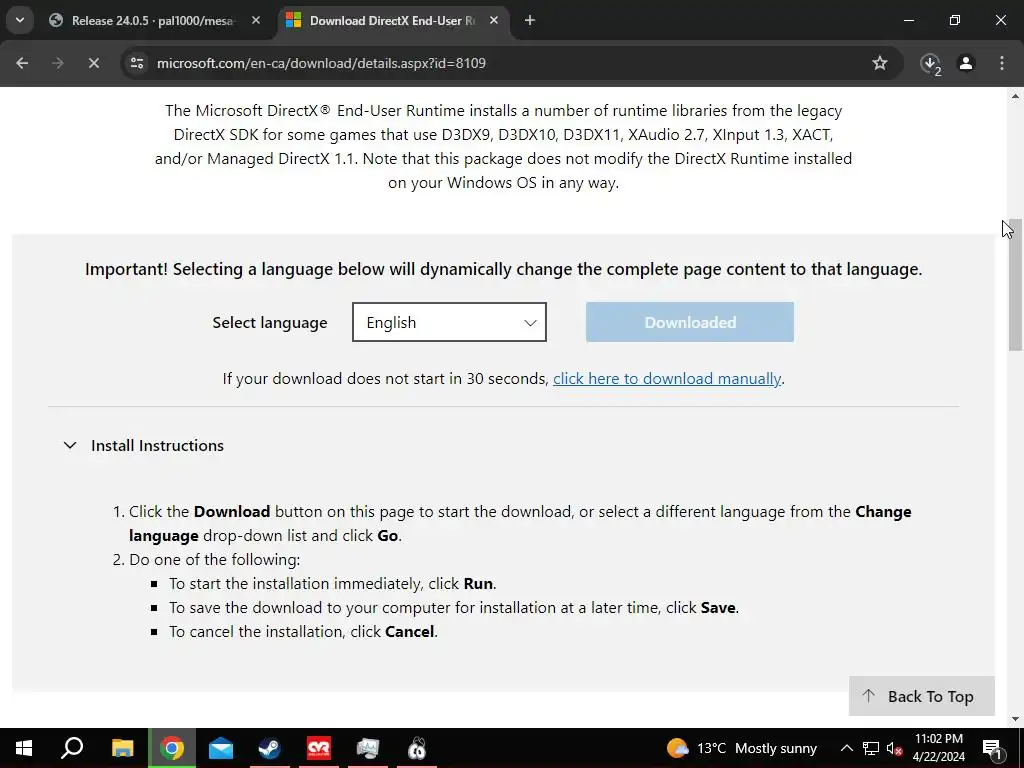Viewport: 1024px width, 768px height.
Task: Click the 'Important! Selecting a language' notice text
Action: click(504, 269)
